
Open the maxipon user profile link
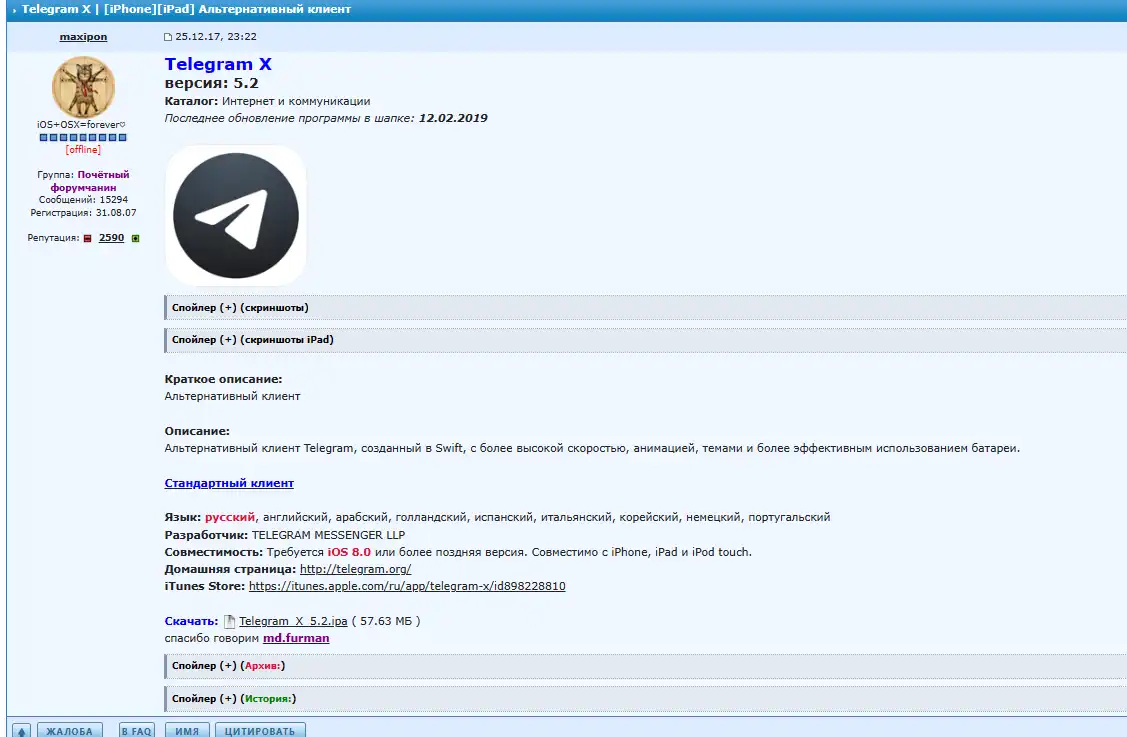(x=83, y=37)
